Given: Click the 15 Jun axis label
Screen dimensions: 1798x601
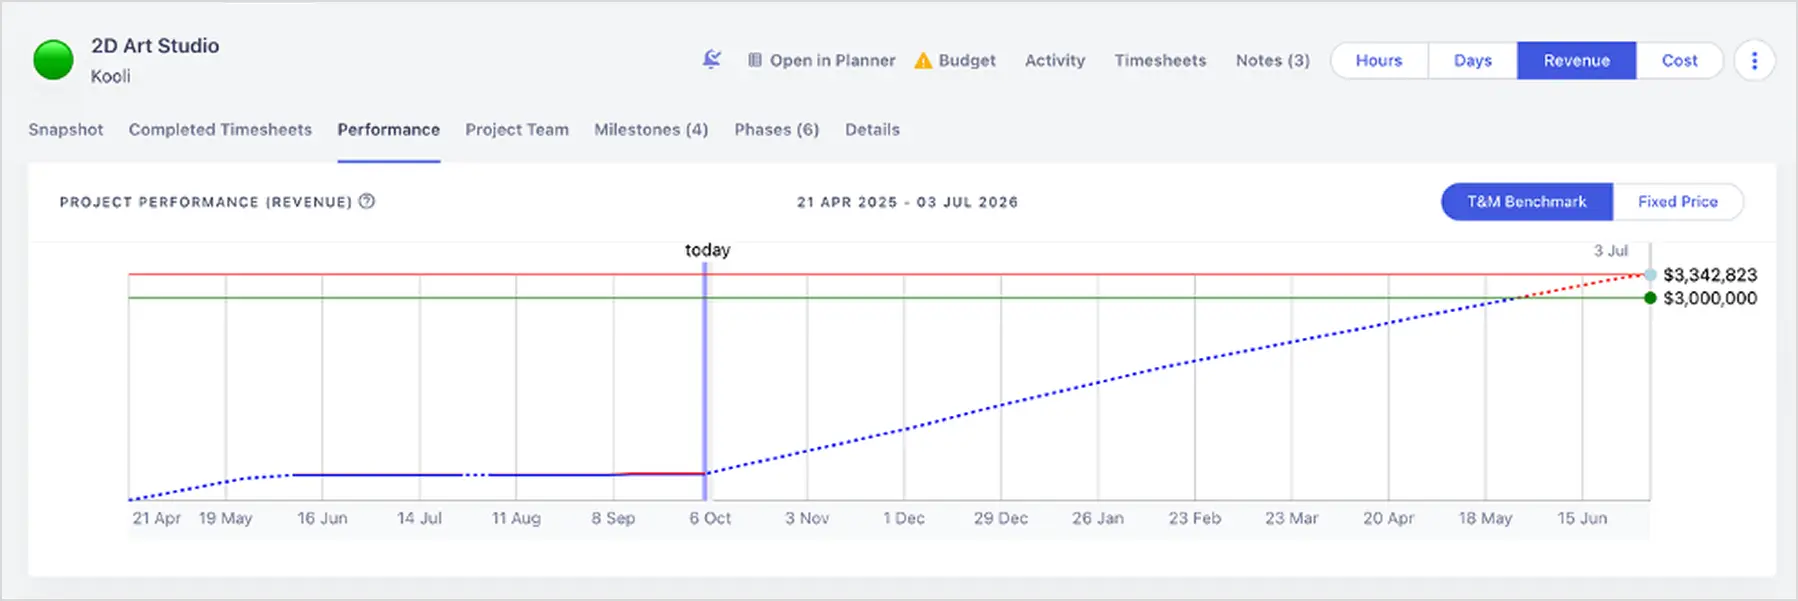Looking at the screenshot, I should click(1582, 518).
